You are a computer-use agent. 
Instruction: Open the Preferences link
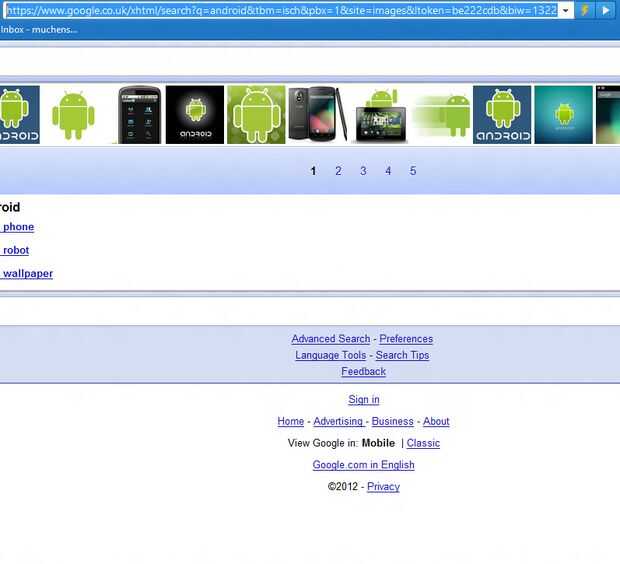coord(406,339)
